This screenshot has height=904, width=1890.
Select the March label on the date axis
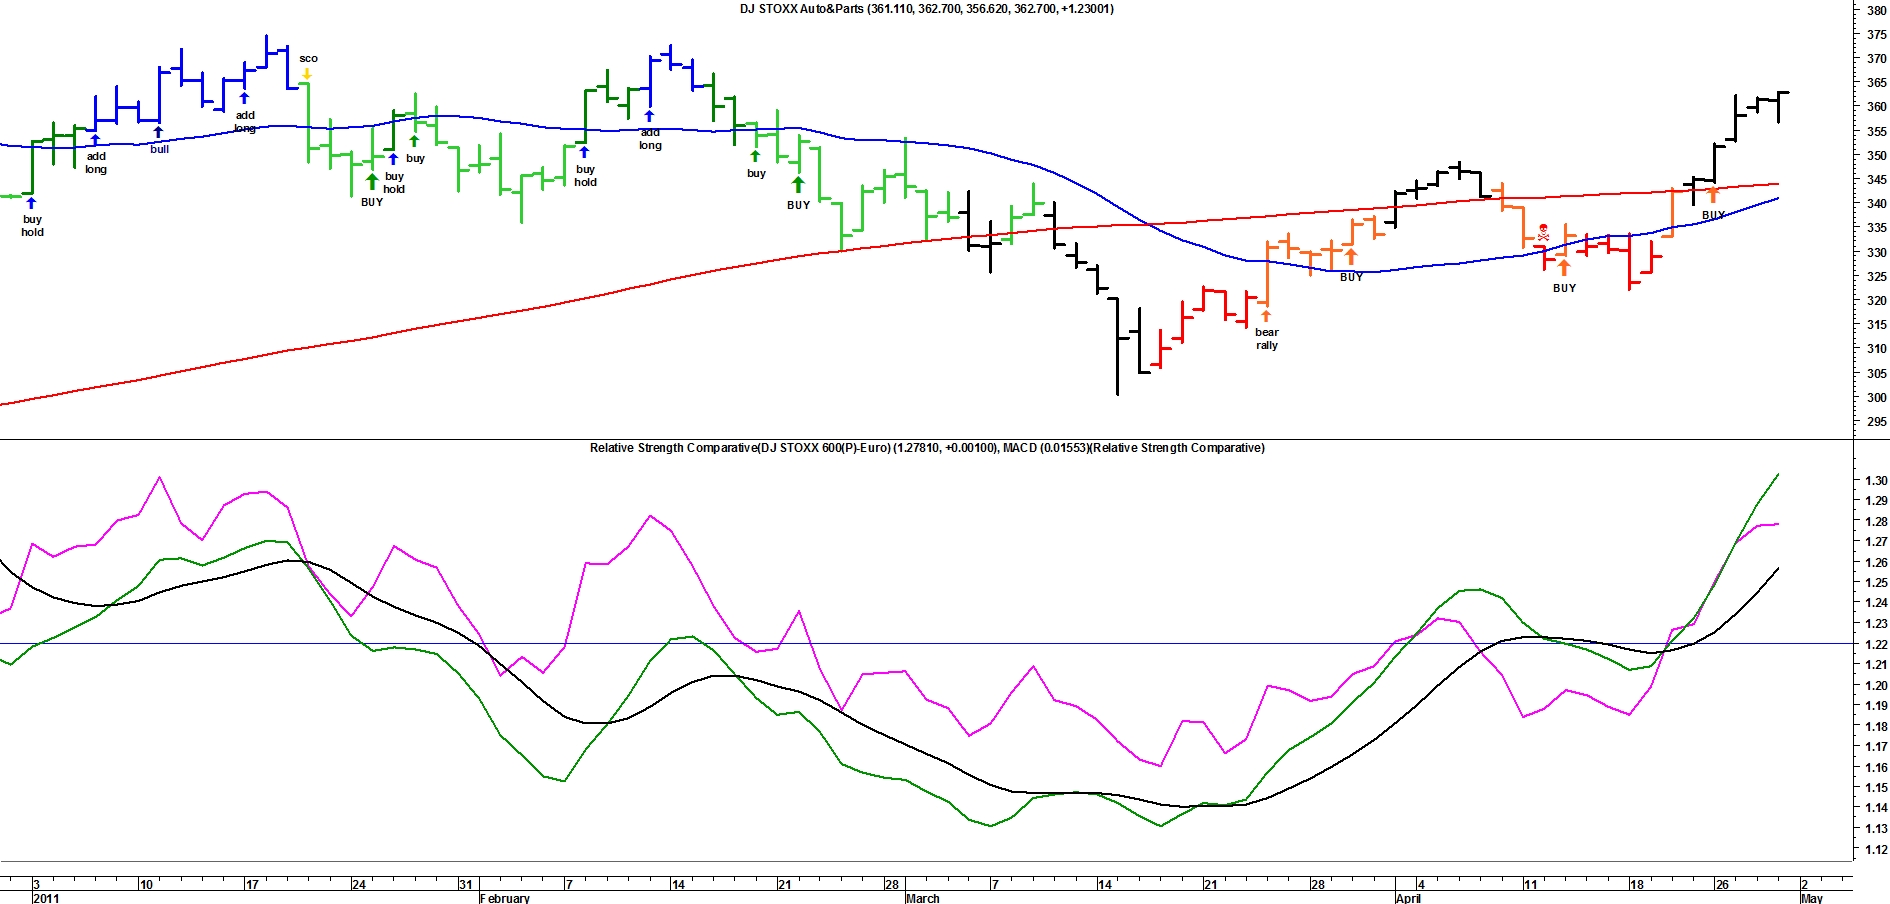922,898
